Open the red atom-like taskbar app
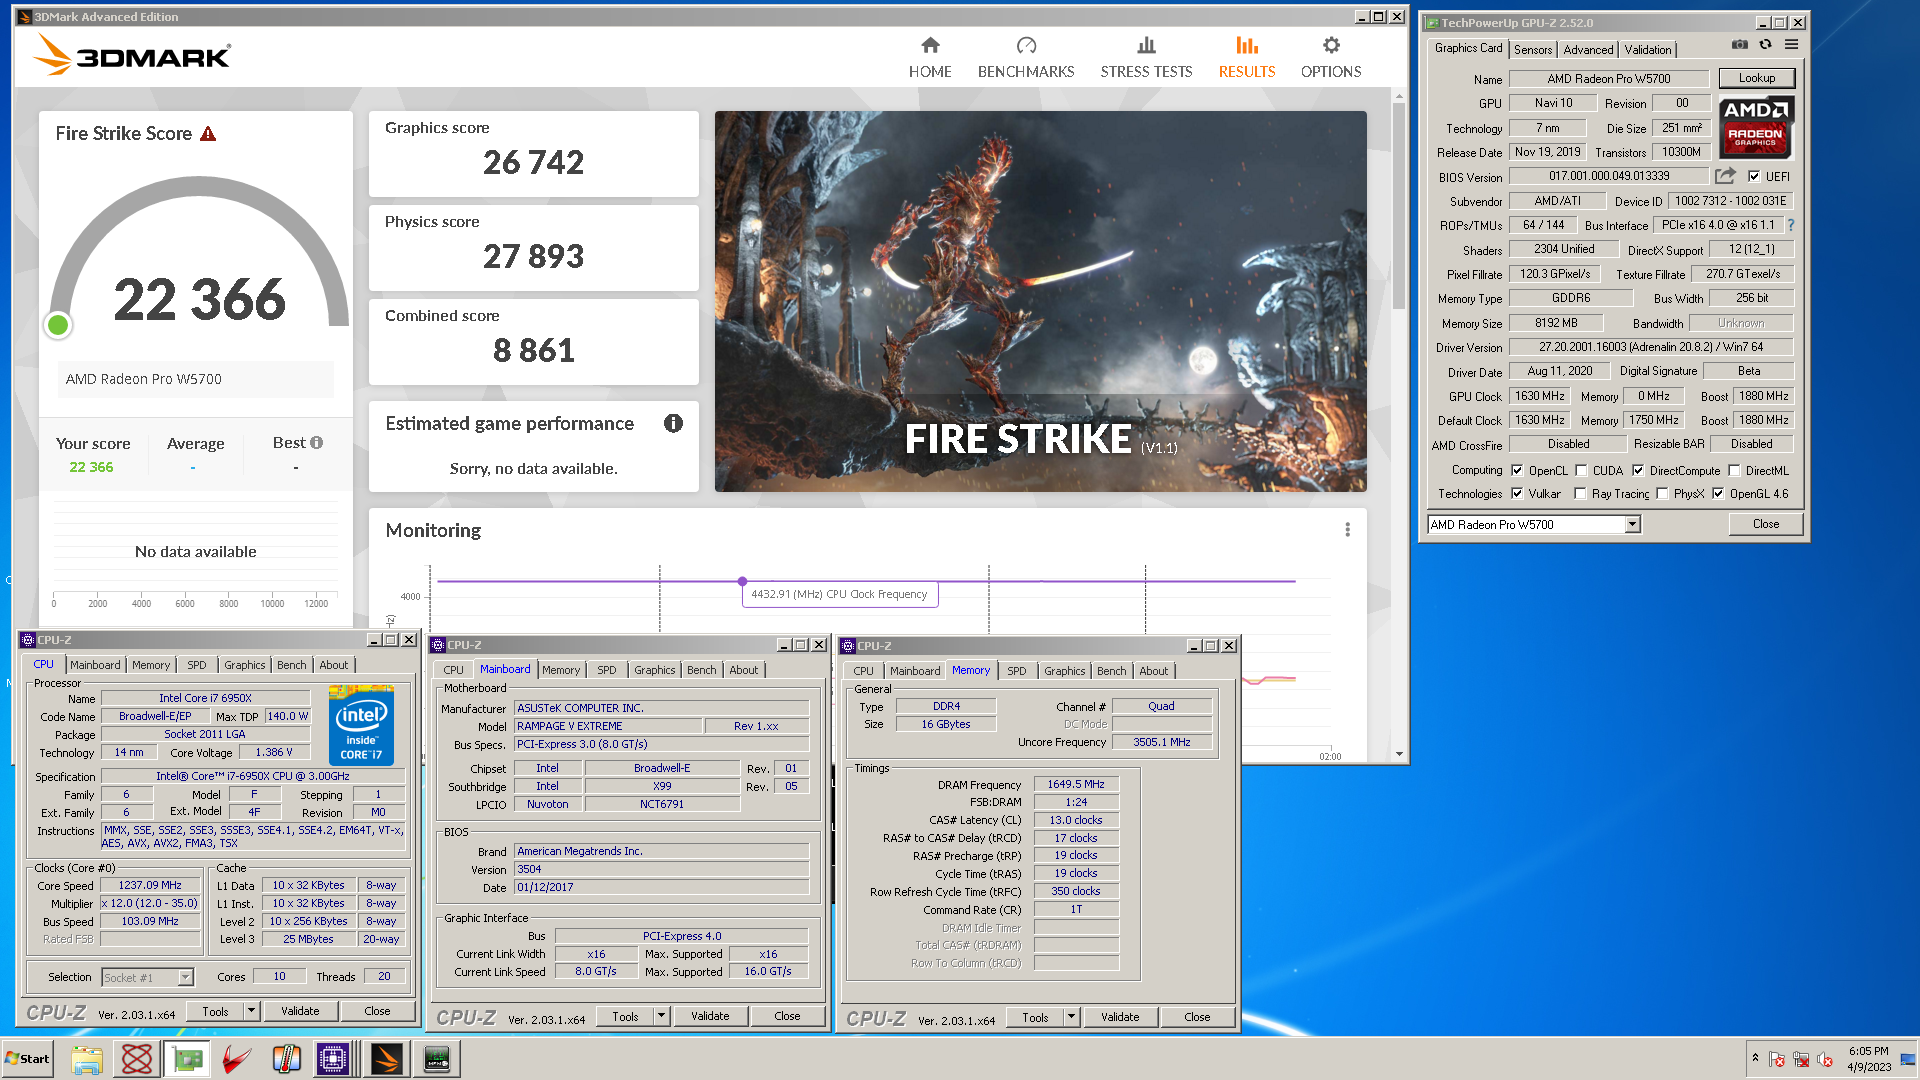The width and height of the screenshot is (1920, 1080). 137,1059
